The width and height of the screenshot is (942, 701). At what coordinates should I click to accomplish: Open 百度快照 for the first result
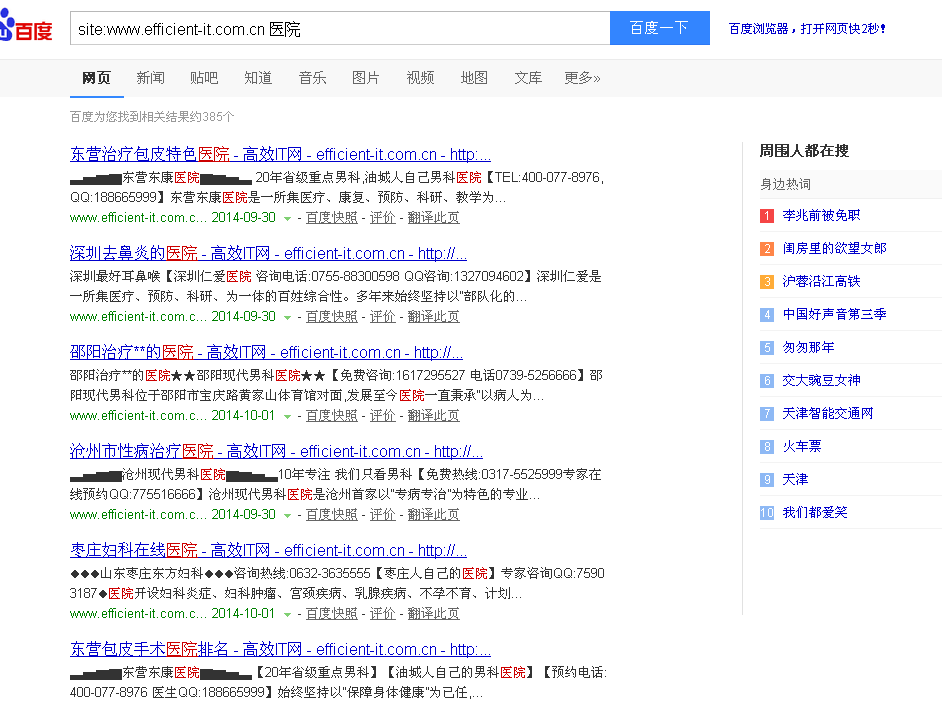[331, 217]
